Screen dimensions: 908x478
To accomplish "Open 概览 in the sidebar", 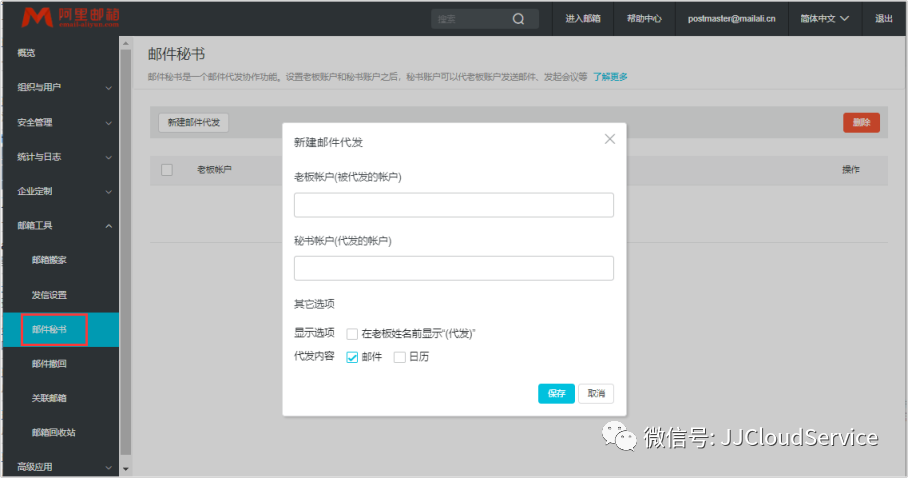I will [x=26, y=53].
